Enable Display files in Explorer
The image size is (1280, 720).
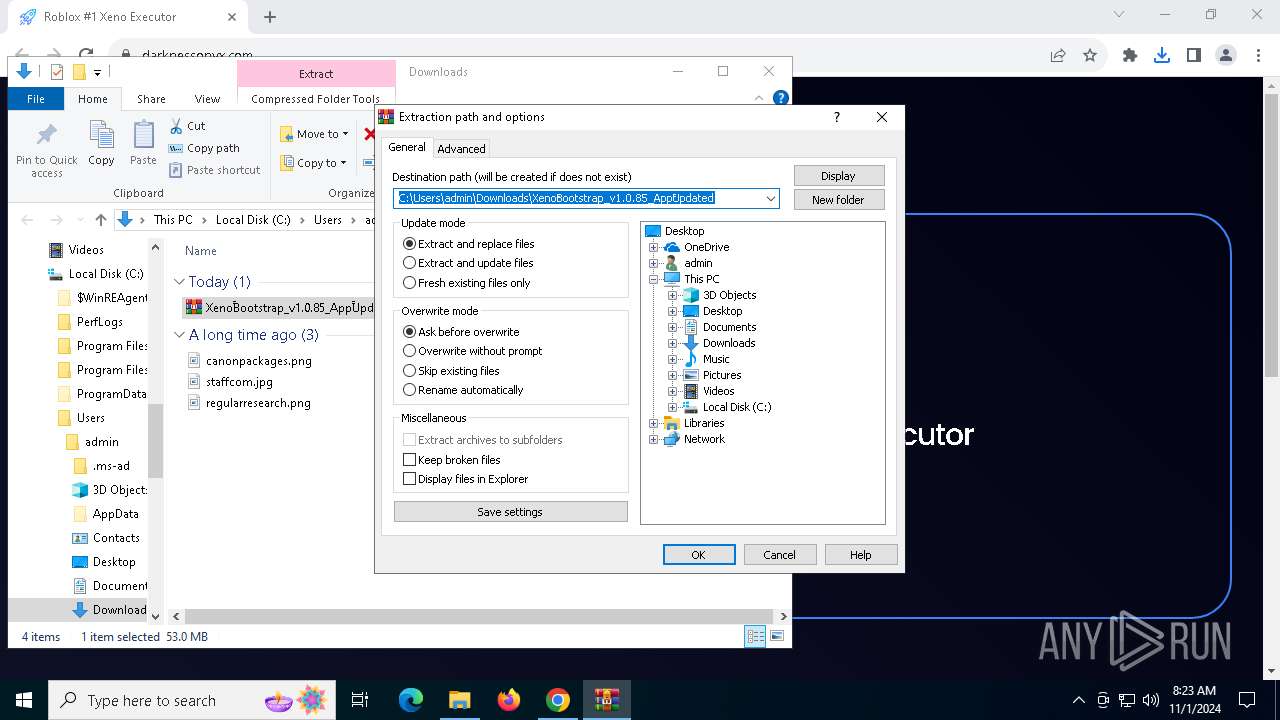click(465, 479)
